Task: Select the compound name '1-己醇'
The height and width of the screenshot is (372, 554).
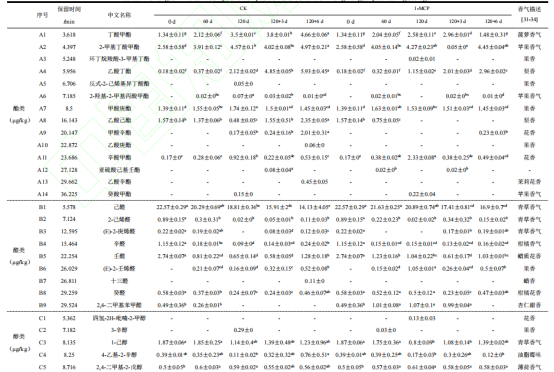Action: pyautogui.click(x=119, y=343)
